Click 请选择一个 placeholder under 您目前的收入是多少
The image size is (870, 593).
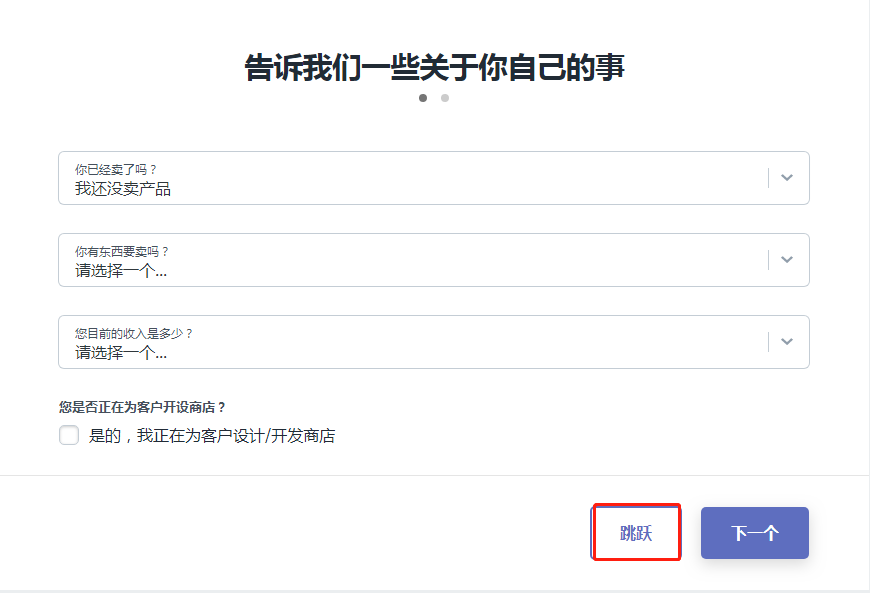pyautogui.click(x=121, y=352)
